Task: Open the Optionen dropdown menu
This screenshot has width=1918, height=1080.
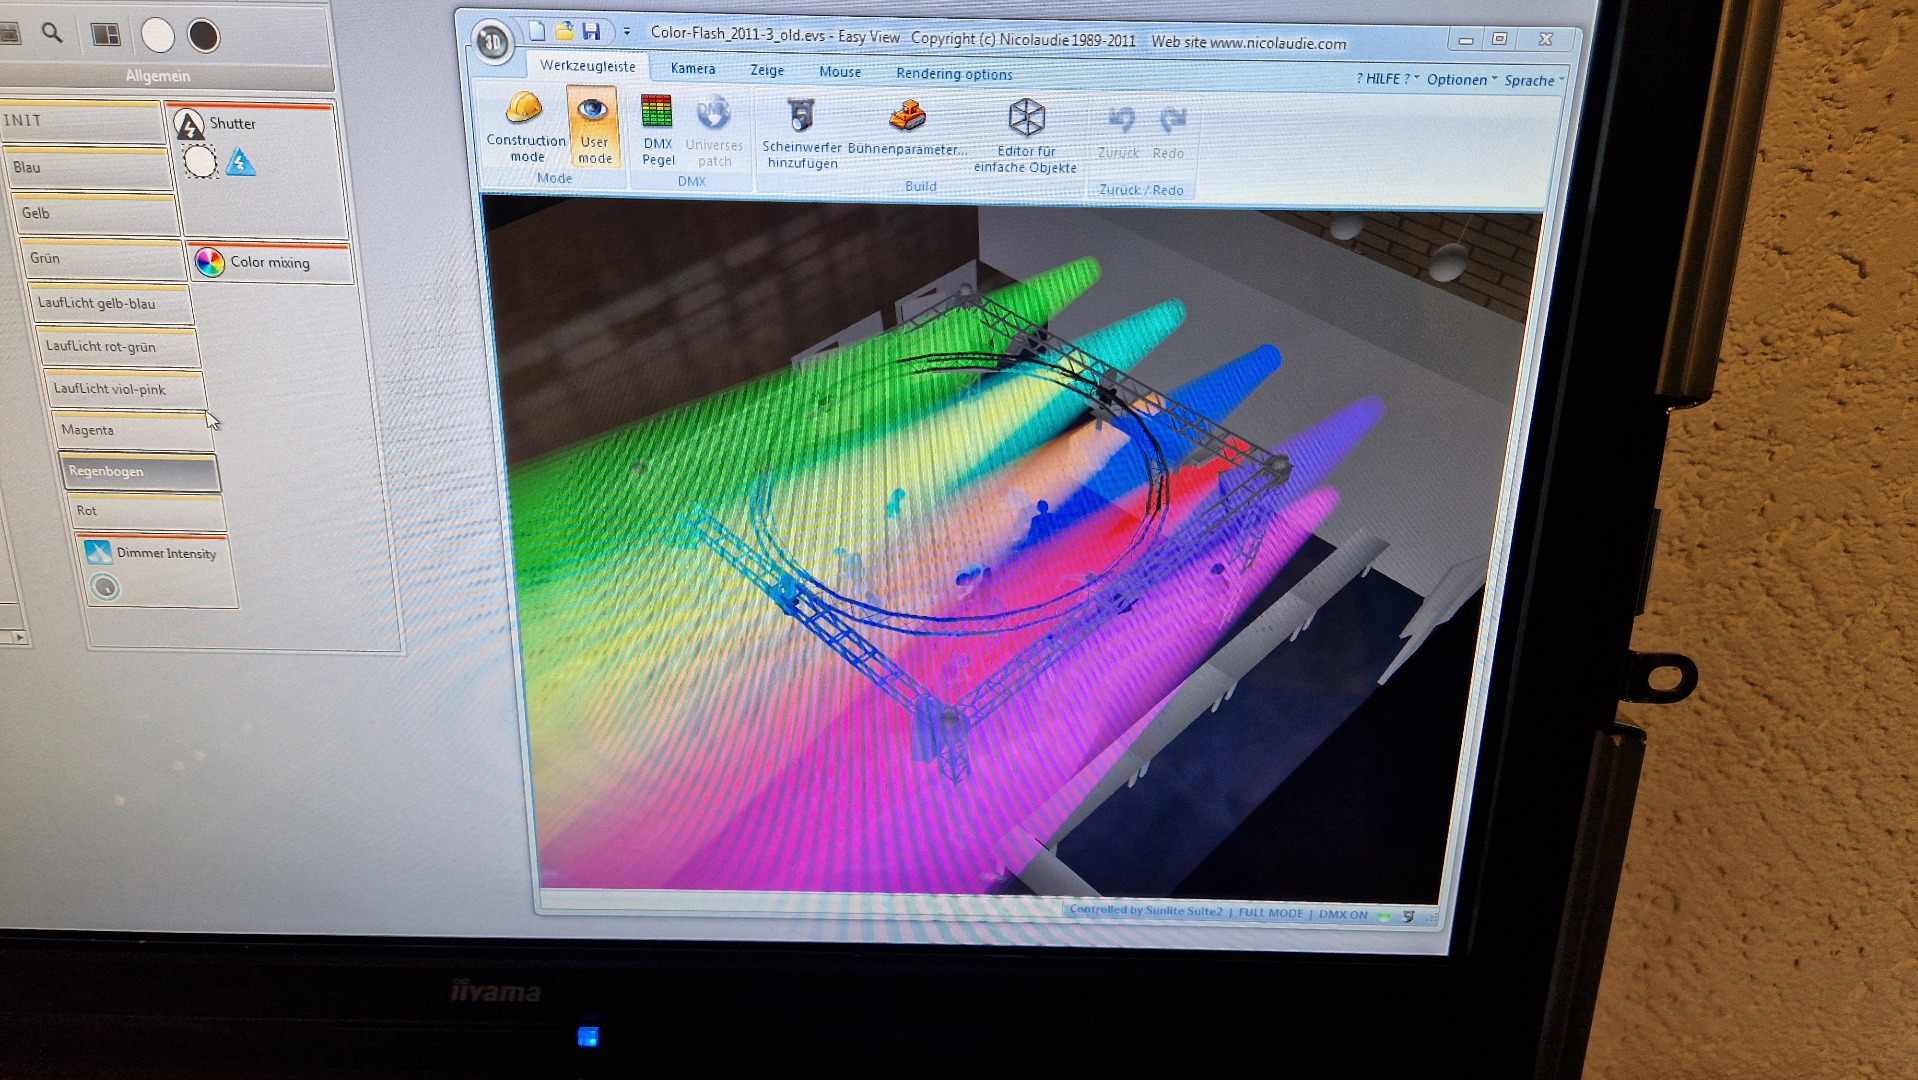Action: pos(1460,80)
